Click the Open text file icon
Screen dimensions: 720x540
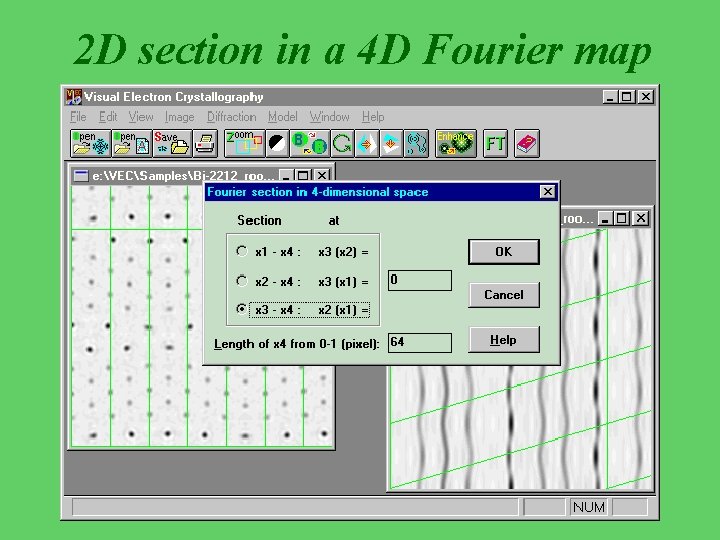(132, 143)
